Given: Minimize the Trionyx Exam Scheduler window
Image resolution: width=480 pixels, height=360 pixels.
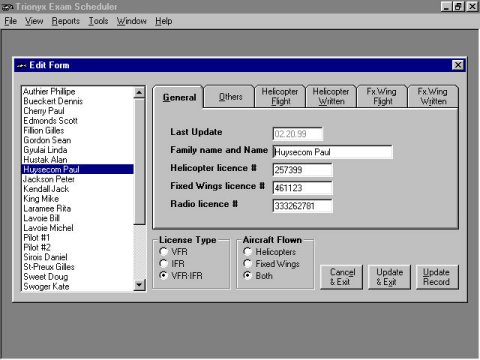Looking at the screenshot, I should click(x=446, y=6).
